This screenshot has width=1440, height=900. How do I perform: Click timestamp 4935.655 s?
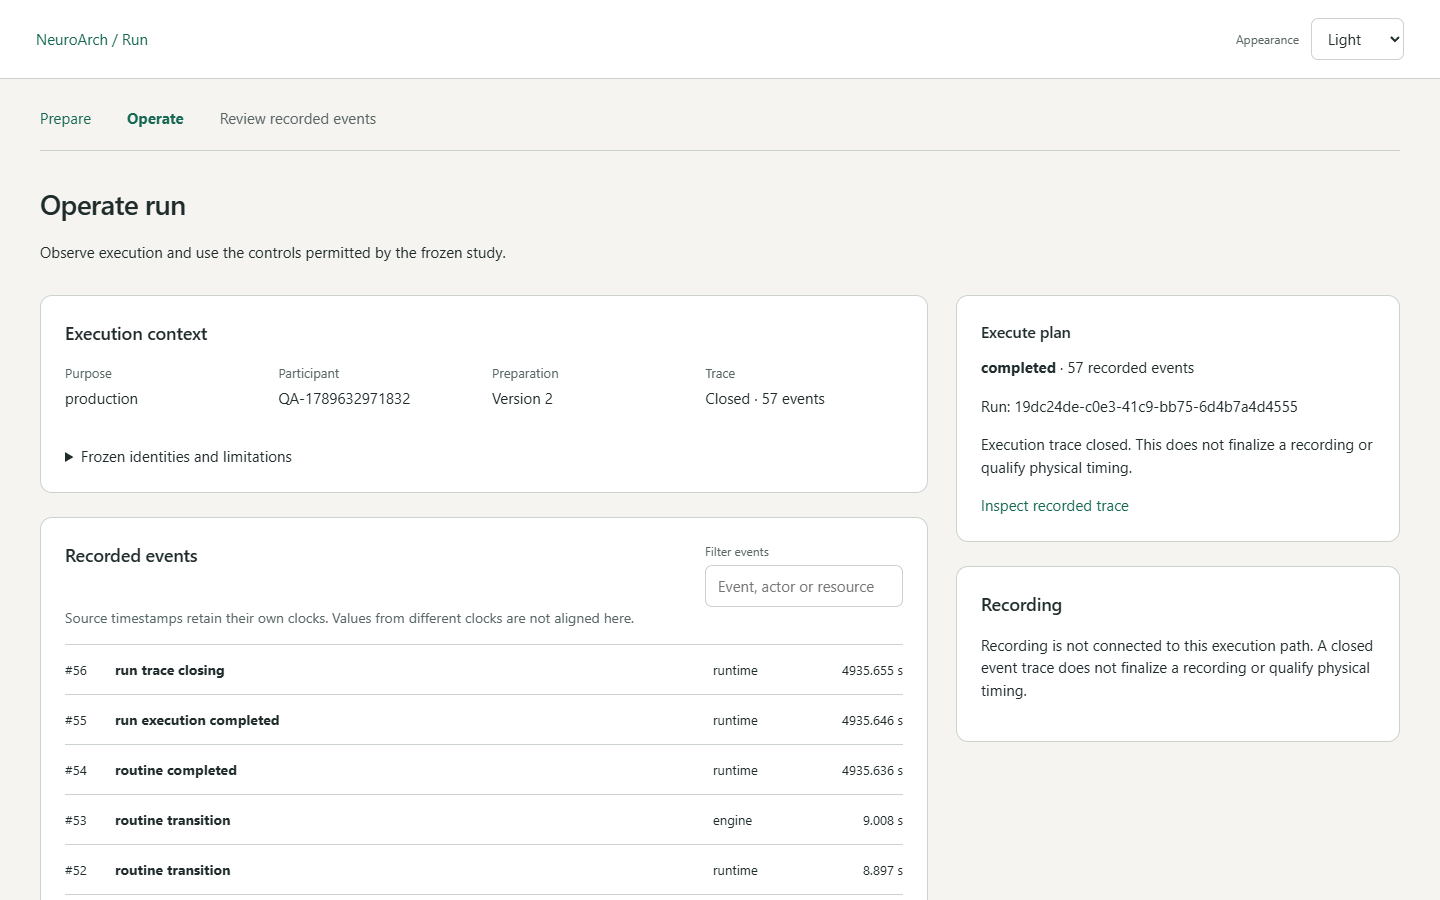(x=872, y=671)
